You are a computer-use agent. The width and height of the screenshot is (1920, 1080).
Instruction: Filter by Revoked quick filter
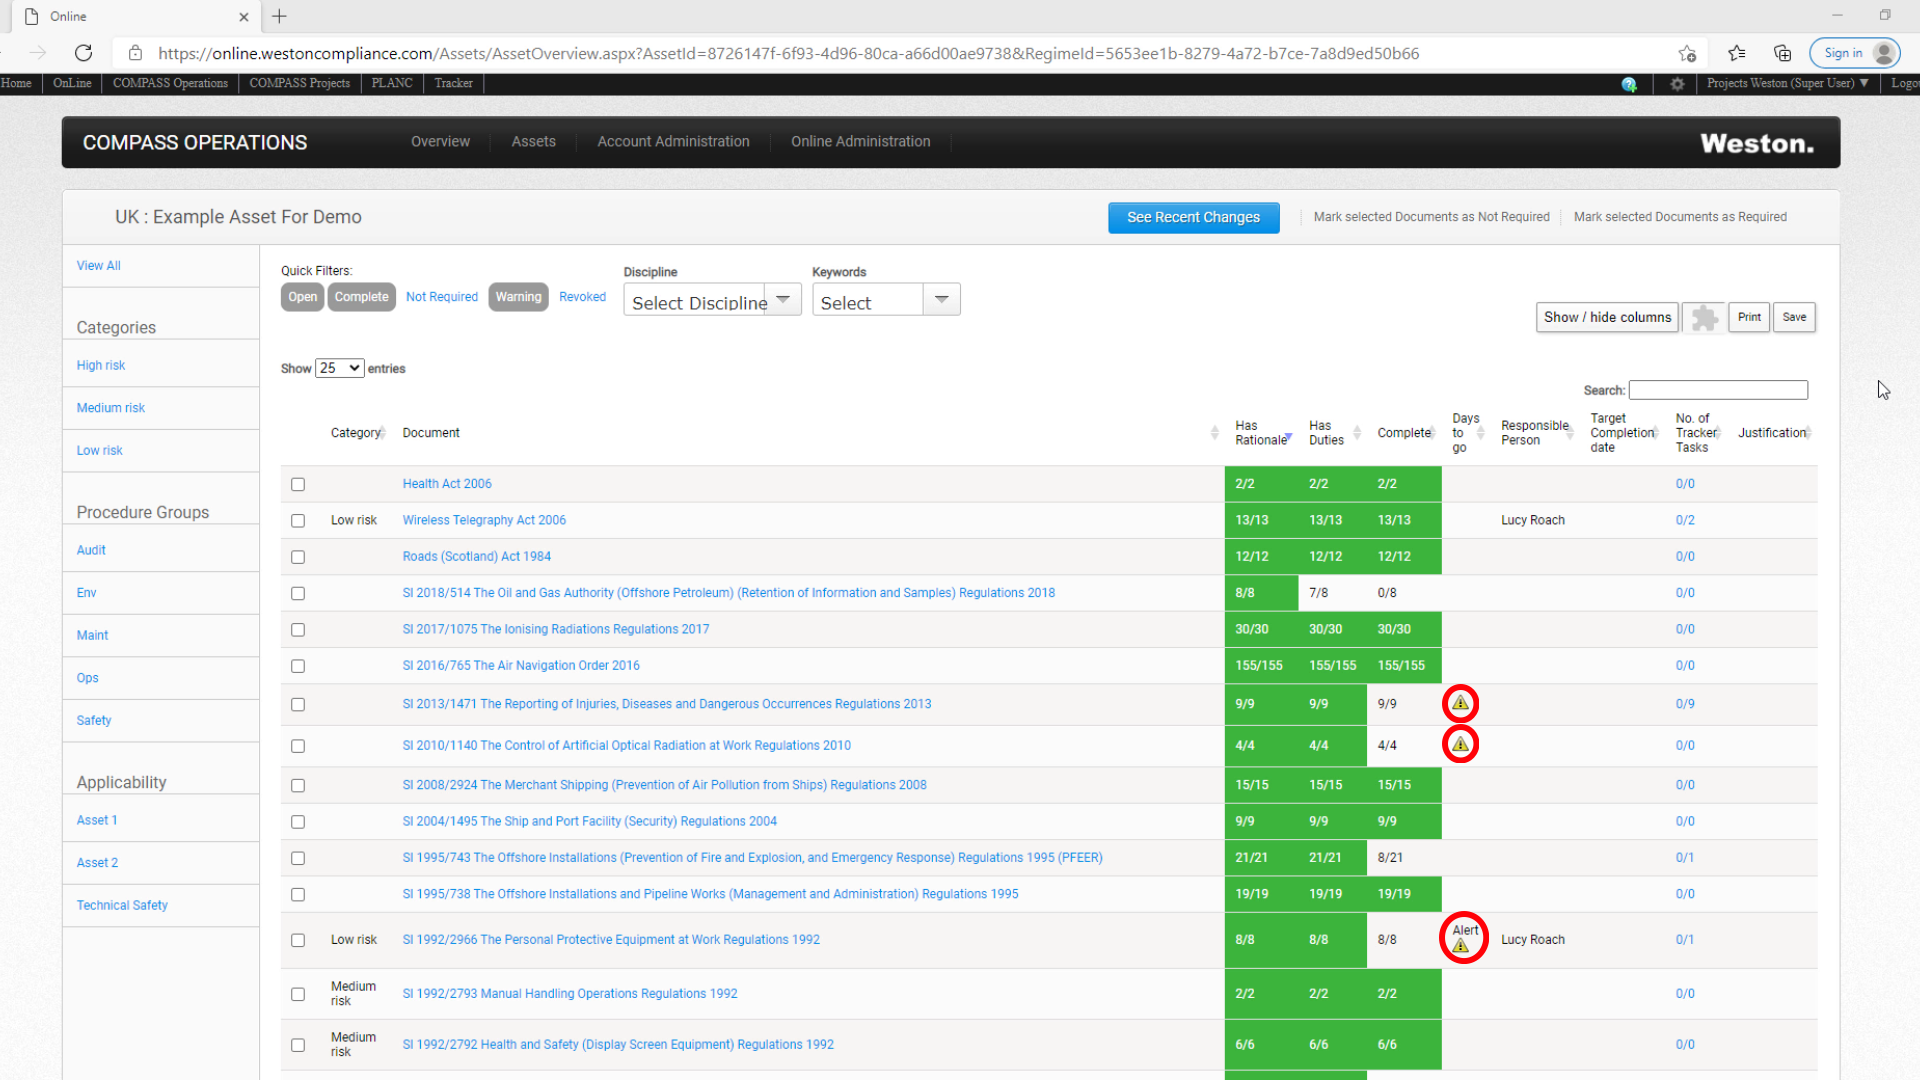pyautogui.click(x=582, y=297)
